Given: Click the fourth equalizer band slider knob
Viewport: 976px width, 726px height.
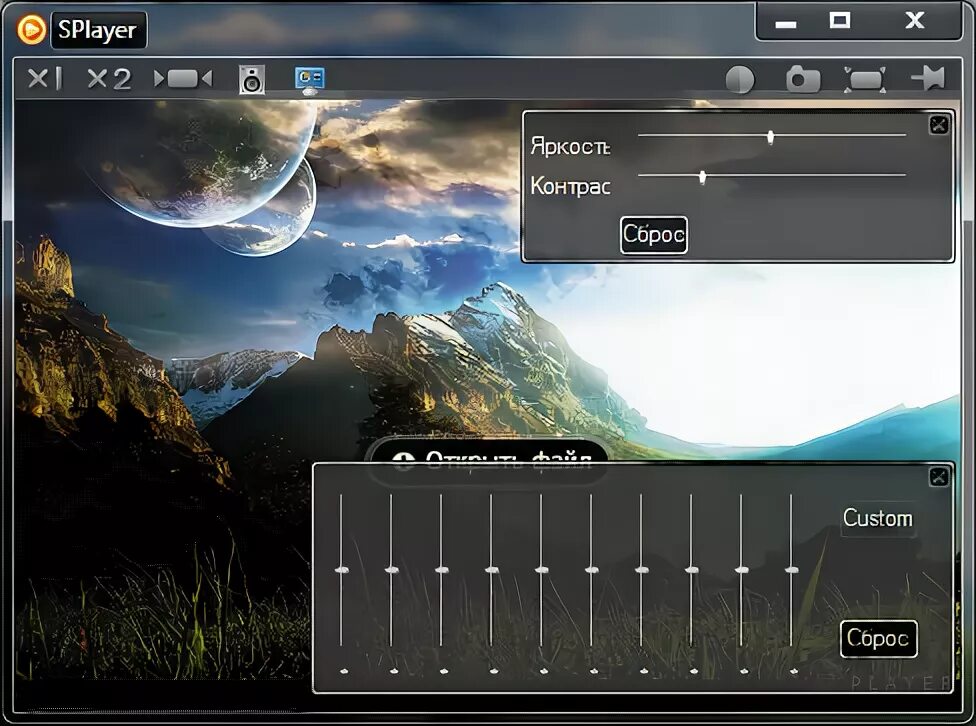Looking at the screenshot, I should point(492,570).
